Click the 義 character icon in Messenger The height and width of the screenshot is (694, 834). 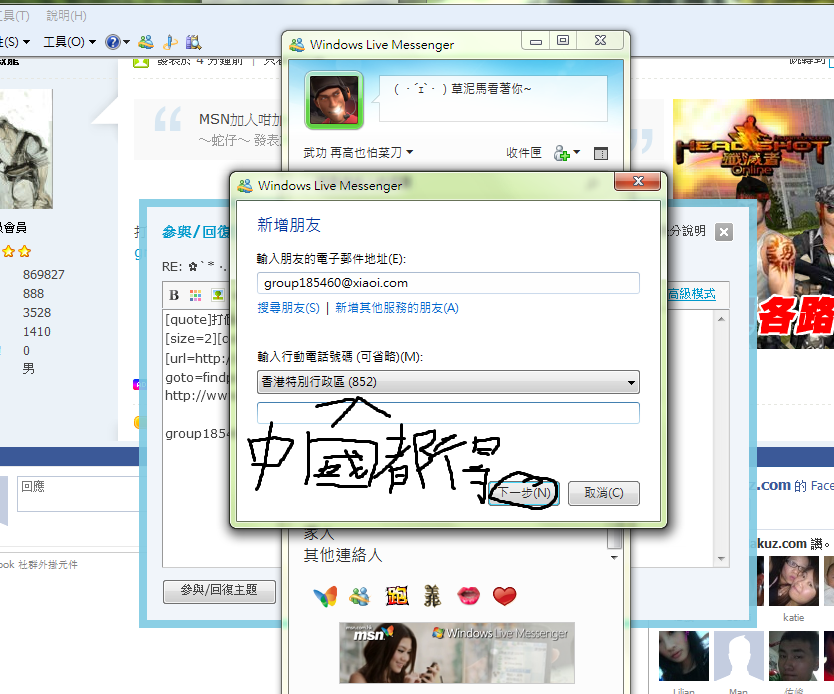pyautogui.click(x=432, y=596)
